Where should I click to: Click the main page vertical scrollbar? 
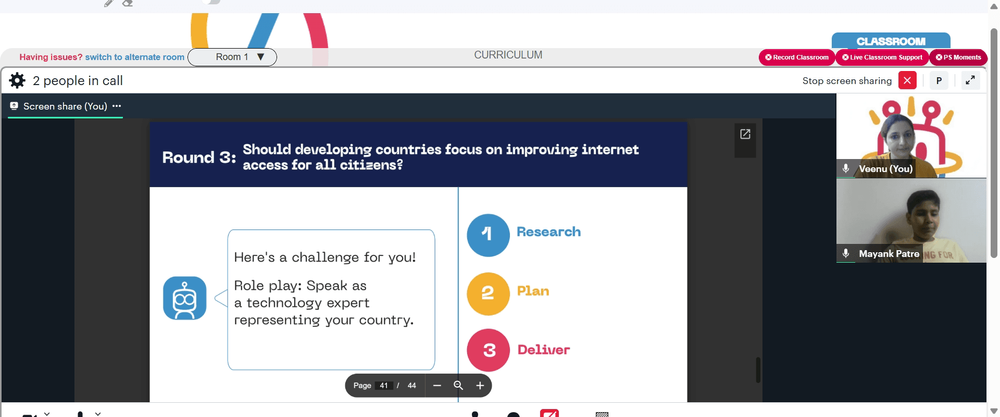coord(994,143)
